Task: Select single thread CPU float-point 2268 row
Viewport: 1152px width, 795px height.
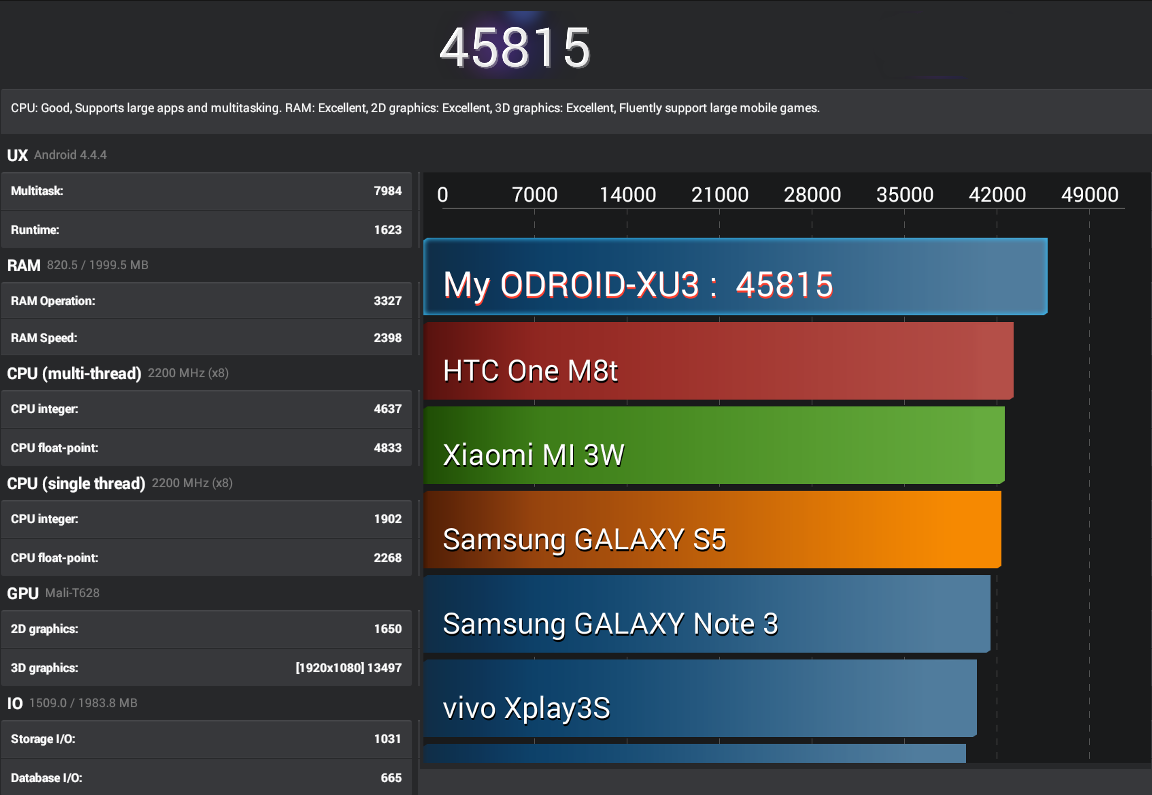Action: pos(206,558)
